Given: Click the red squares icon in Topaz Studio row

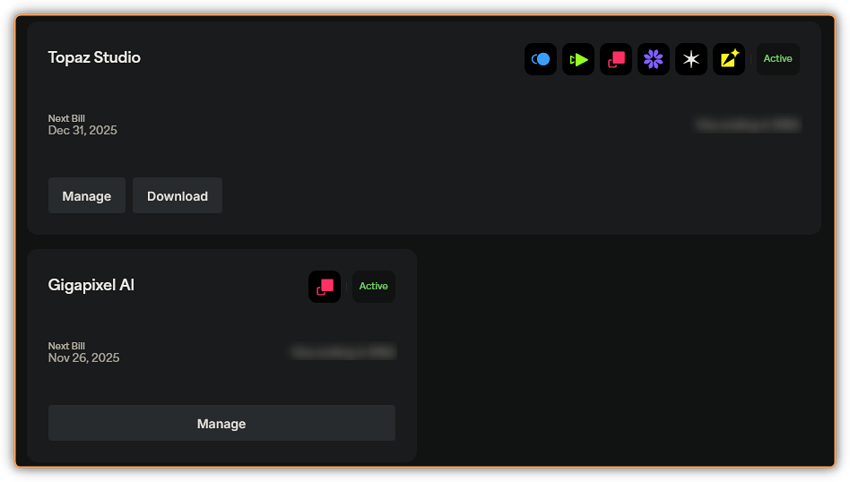Looking at the screenshot, I should coord(616,59).
